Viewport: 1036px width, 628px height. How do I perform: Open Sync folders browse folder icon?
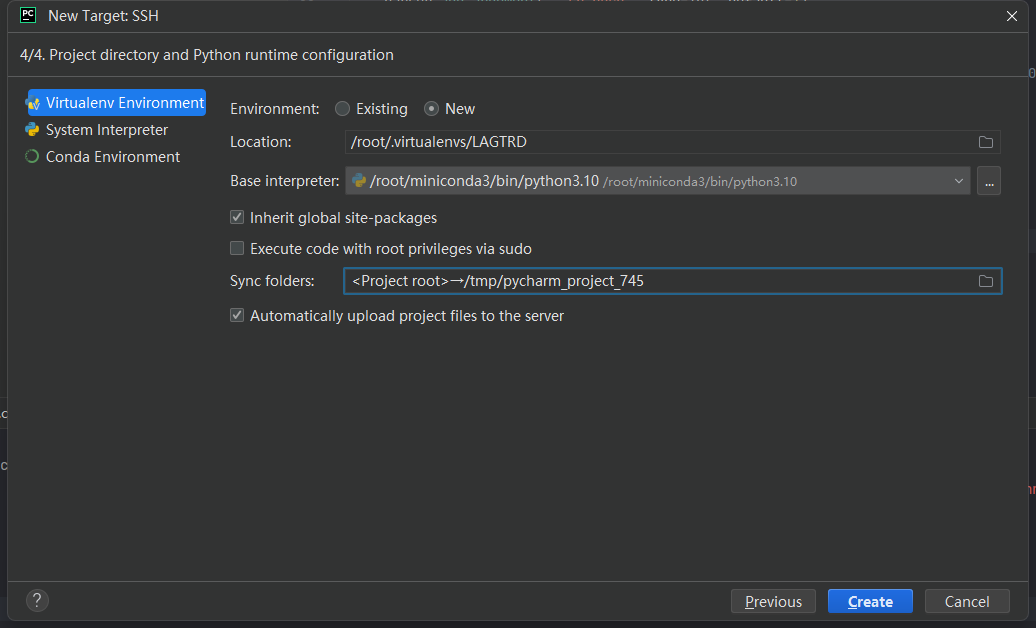(x=986, y=281)
